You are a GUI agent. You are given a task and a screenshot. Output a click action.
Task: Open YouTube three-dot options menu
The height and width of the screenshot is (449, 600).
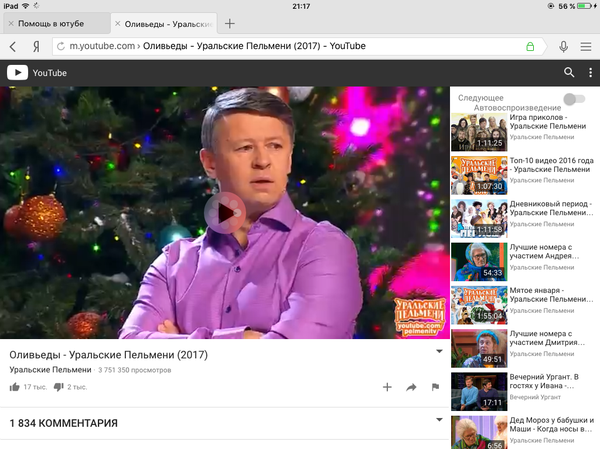tap(589, 72)
